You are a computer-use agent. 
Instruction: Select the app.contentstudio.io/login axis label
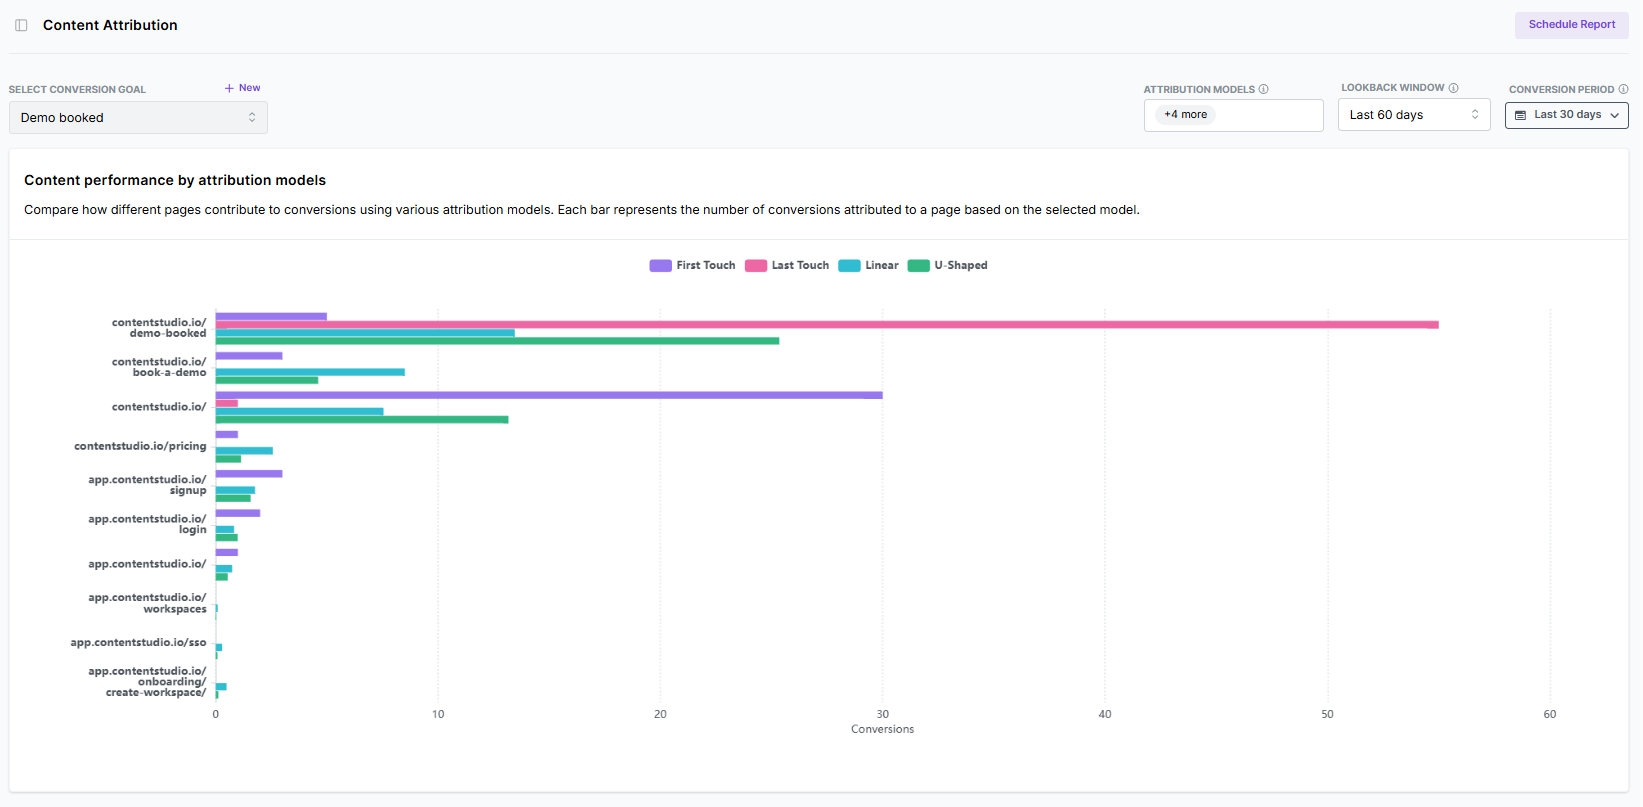[x=147, y=524]
